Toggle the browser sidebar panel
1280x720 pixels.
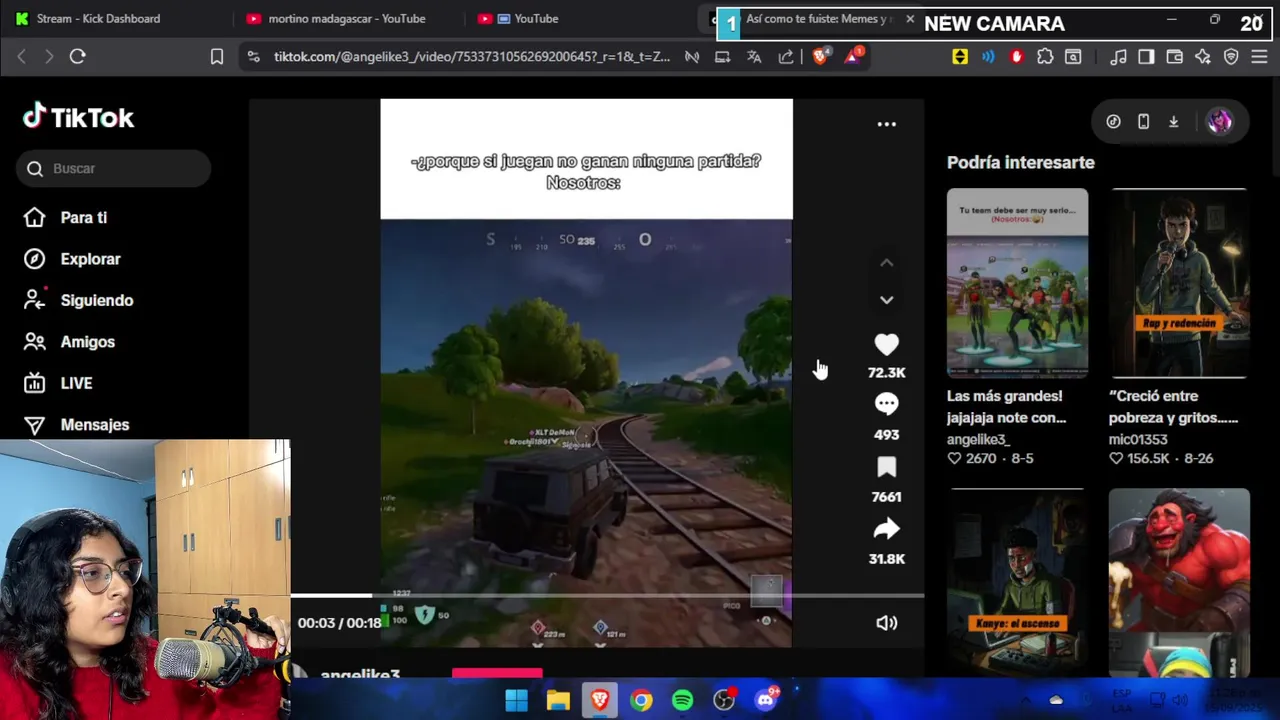[1146, 57]
